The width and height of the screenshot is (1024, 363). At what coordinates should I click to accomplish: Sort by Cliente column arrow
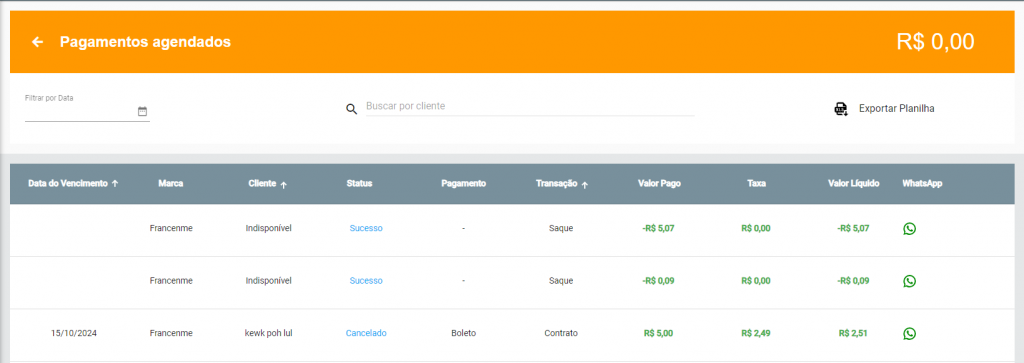283,185
